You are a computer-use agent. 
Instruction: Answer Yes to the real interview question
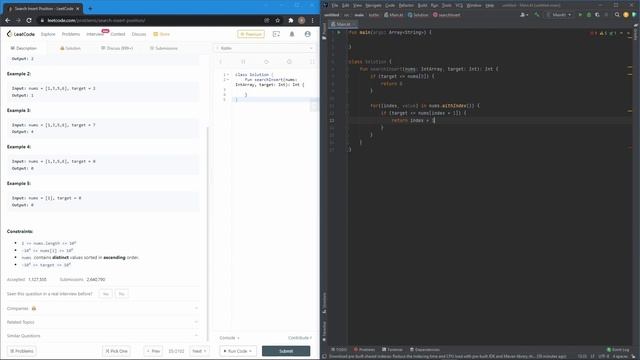point(106,294)
